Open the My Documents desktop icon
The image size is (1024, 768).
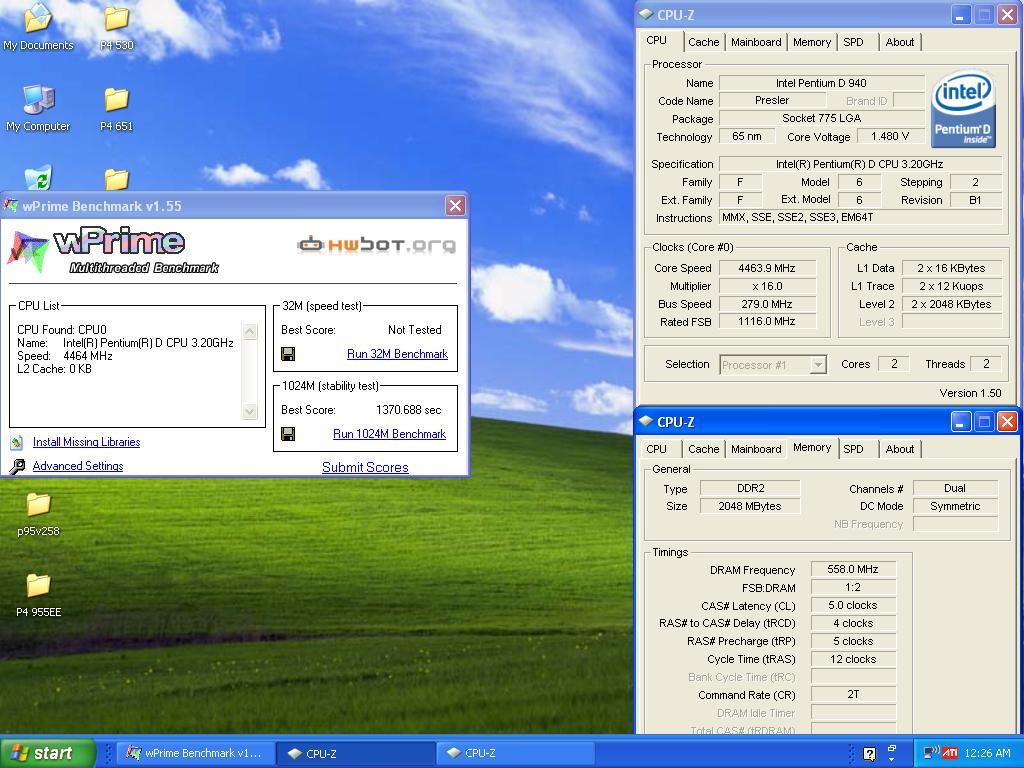tap(39, 27)
